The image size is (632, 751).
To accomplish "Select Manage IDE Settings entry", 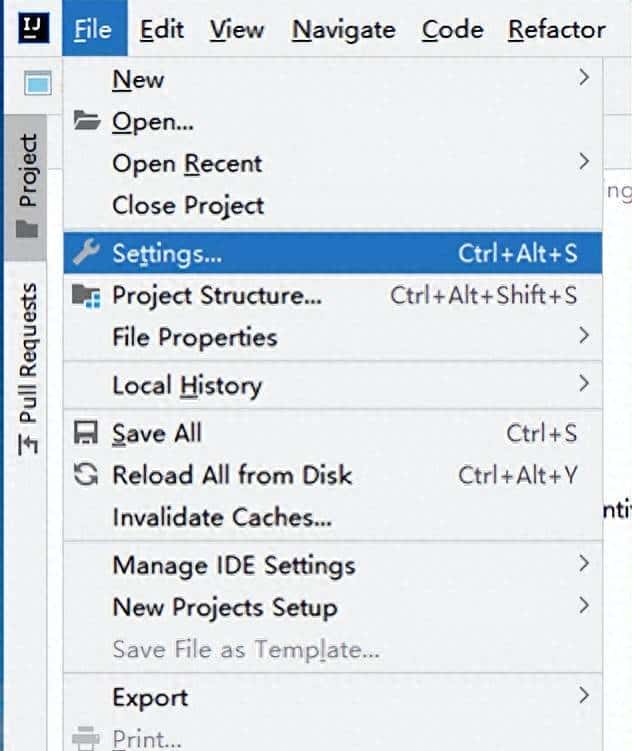I will coord(233,565).
